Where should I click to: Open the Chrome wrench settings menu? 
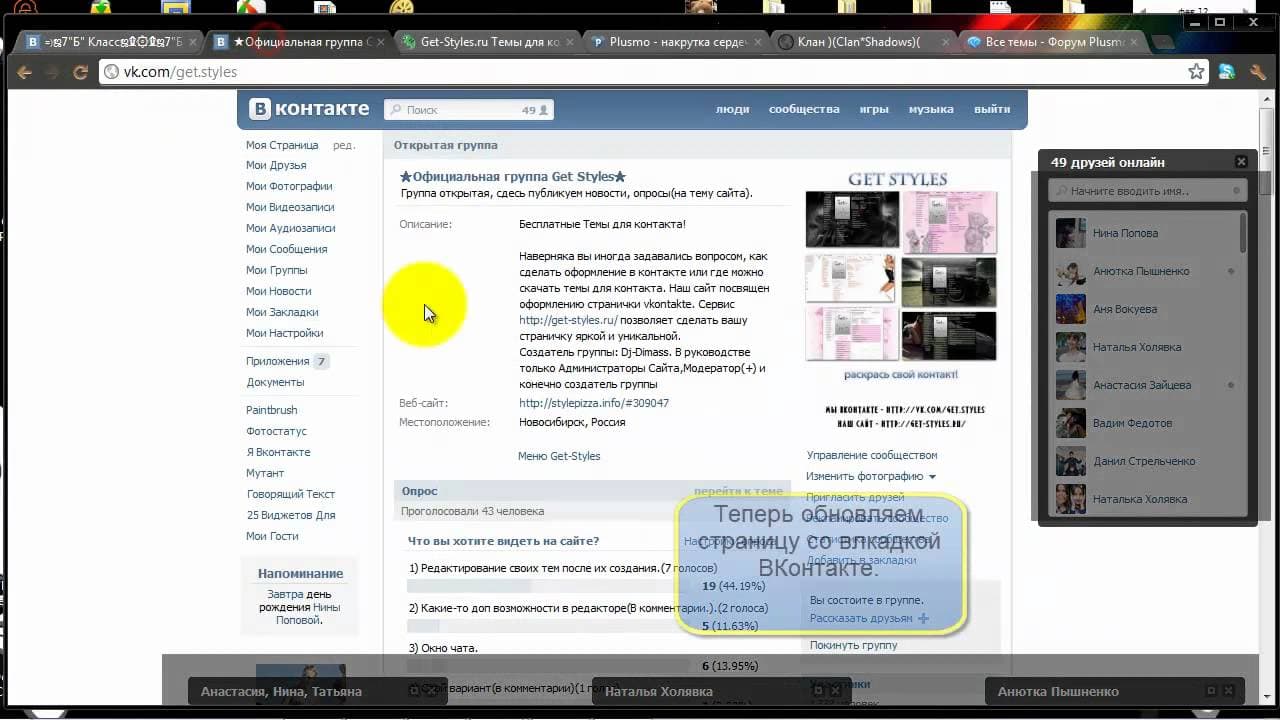pos(1258,72)
